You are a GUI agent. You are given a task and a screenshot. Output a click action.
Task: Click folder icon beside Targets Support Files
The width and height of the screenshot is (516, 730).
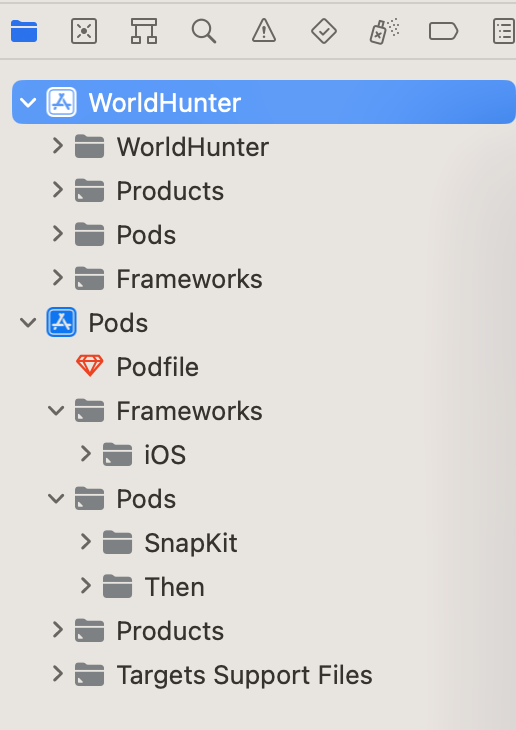tap(89, 674)
